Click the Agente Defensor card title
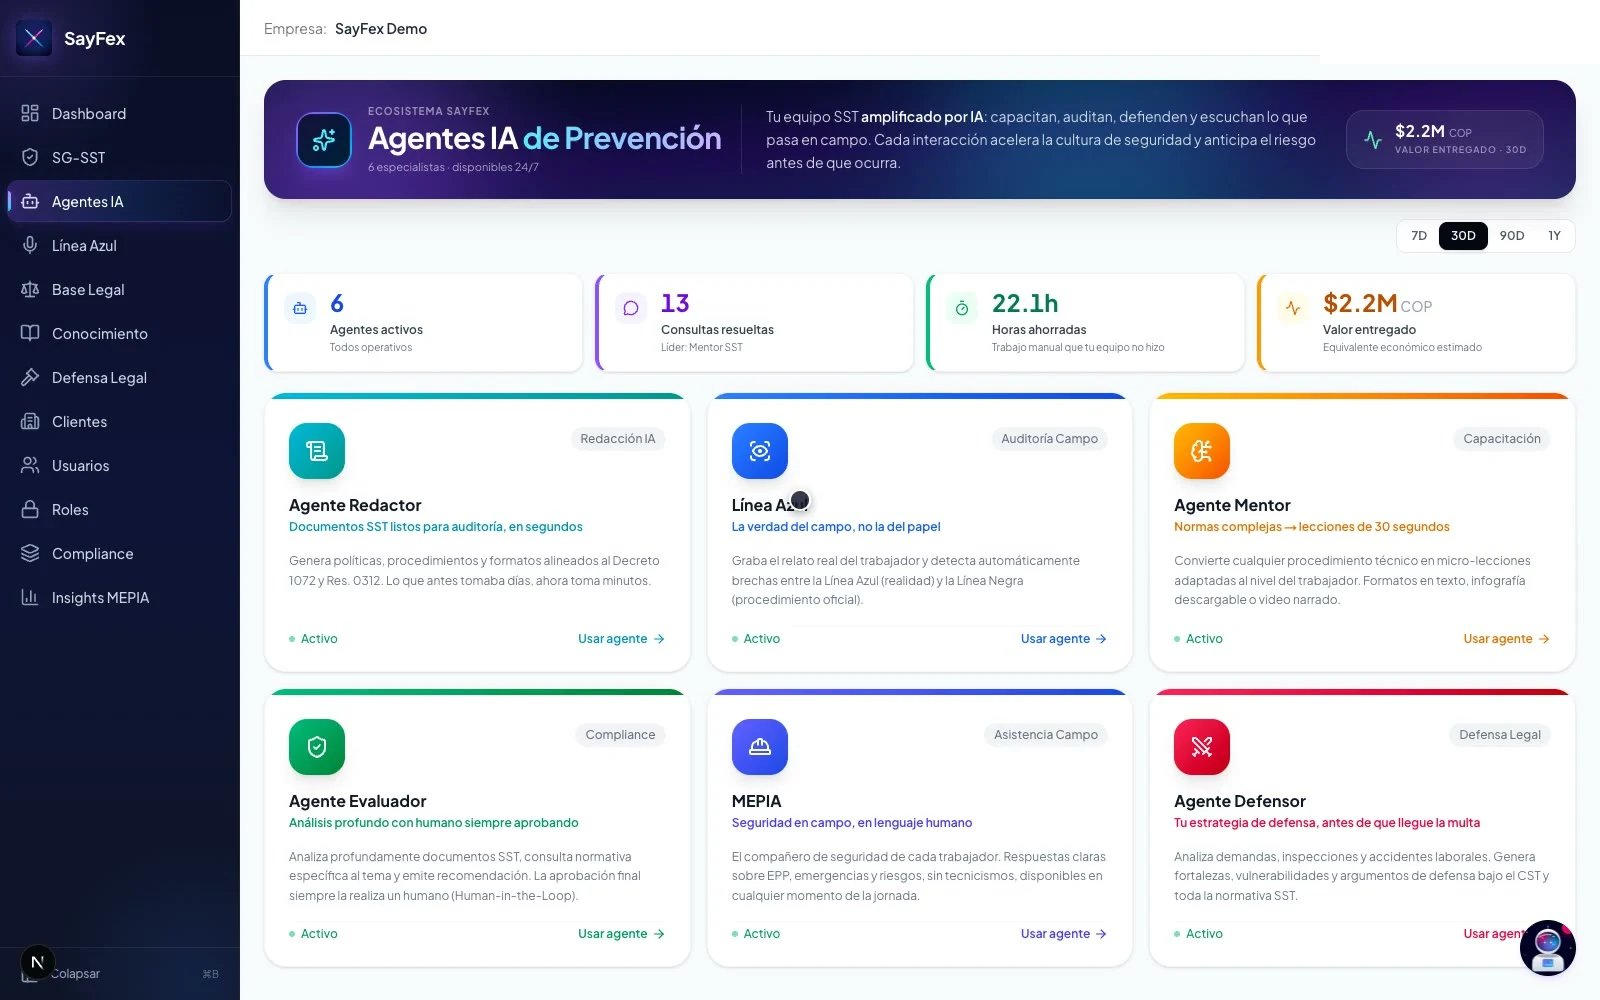This screenshot has height=1000, width=1600. [1240, 801]
